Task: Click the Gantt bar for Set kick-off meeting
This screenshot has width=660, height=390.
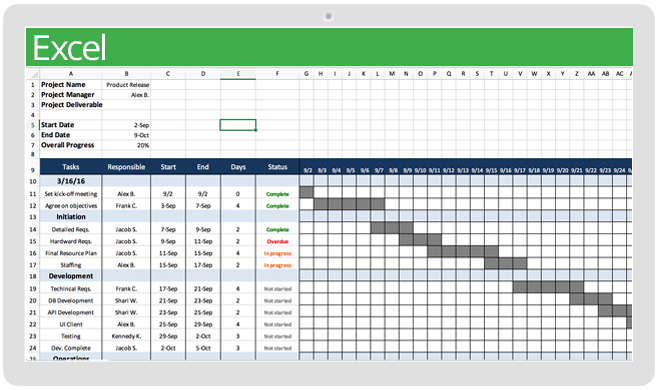Action: coord(307,192)
